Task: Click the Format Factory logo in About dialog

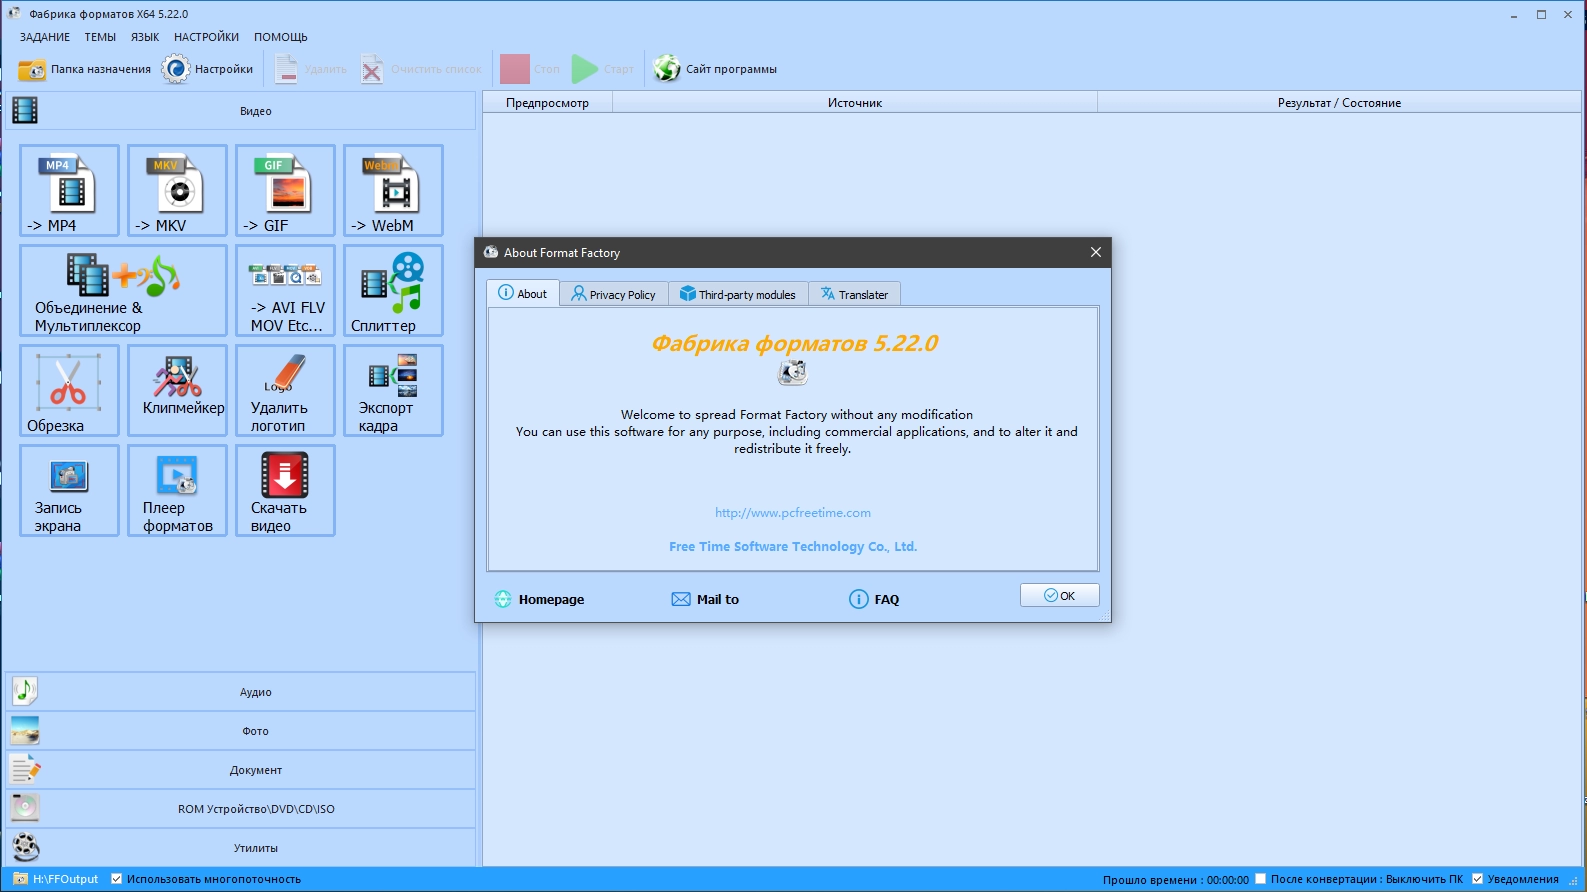Action: [793, 373]
